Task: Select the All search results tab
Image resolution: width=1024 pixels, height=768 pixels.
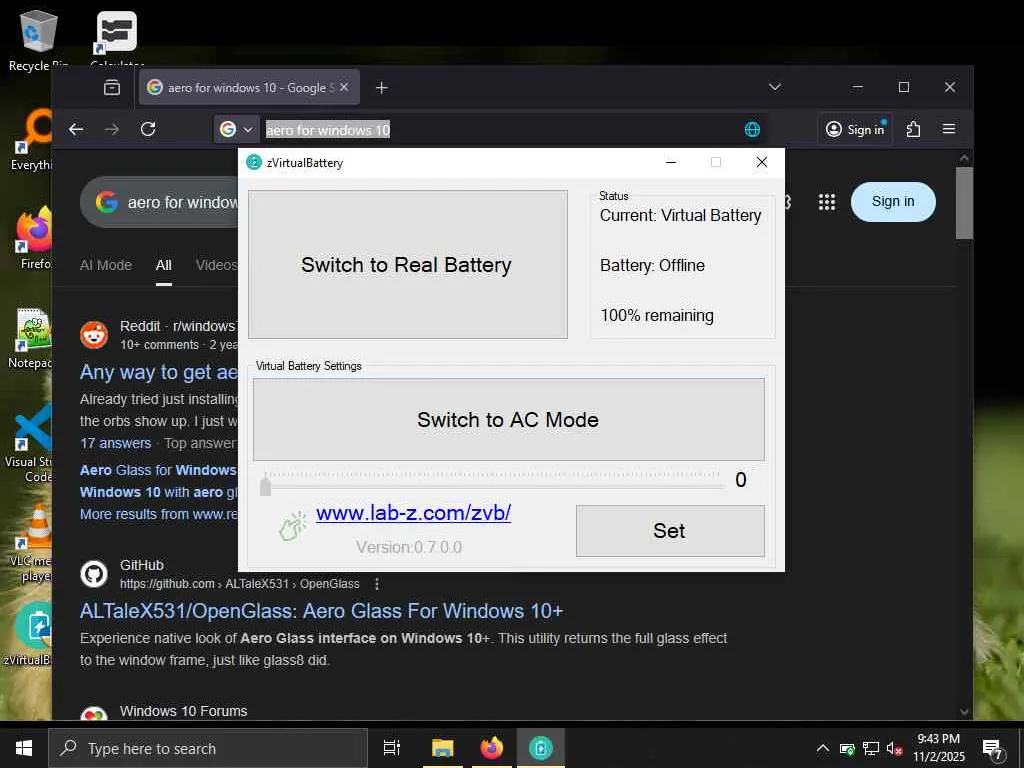Action: (164, 265)
